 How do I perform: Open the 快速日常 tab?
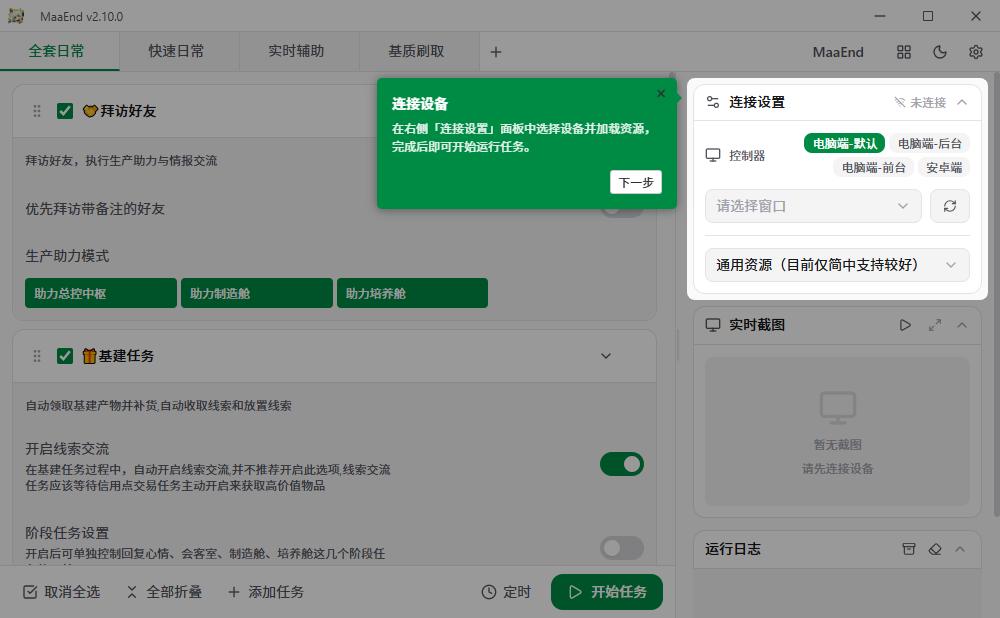(177, 52)
